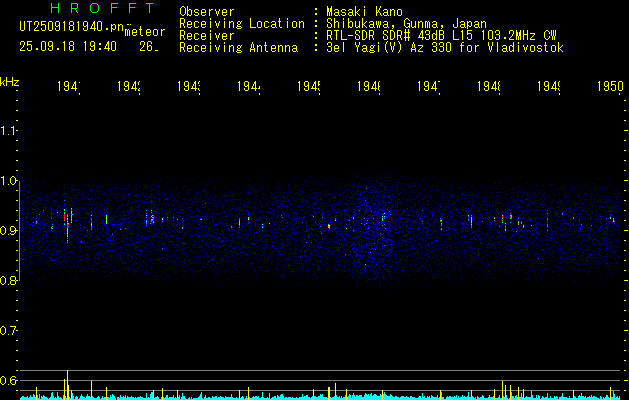Viewport: 629px width, 400px height.
Task: Click the green HROFFT title text
Action: coord(102,8)
